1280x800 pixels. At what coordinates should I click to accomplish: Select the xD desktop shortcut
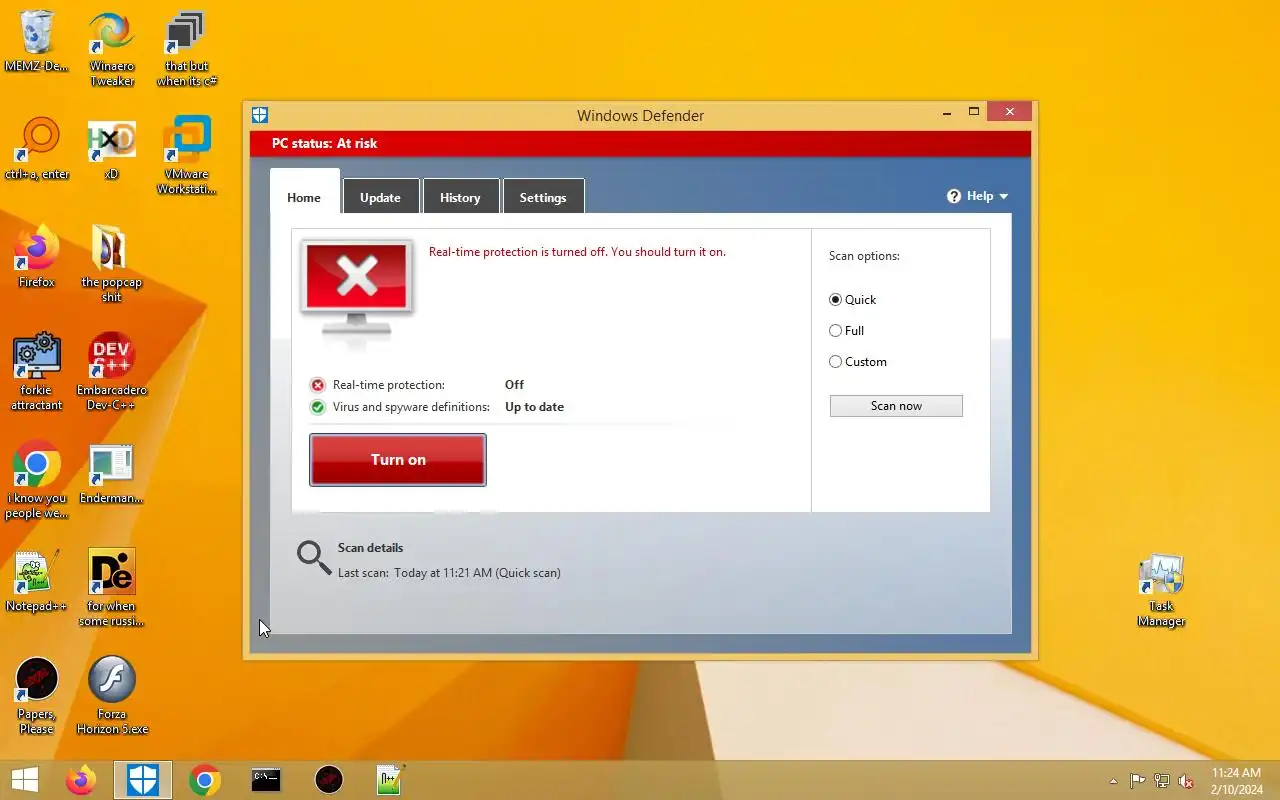(x=111, y=149)
